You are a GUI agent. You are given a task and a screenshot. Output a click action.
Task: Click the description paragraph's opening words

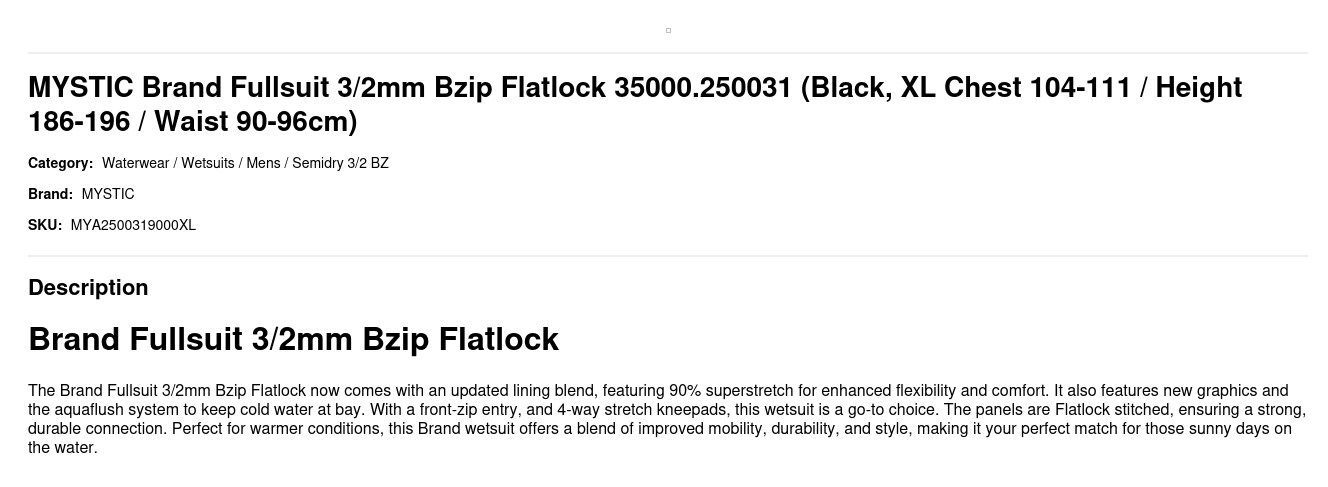pos(80,391)
